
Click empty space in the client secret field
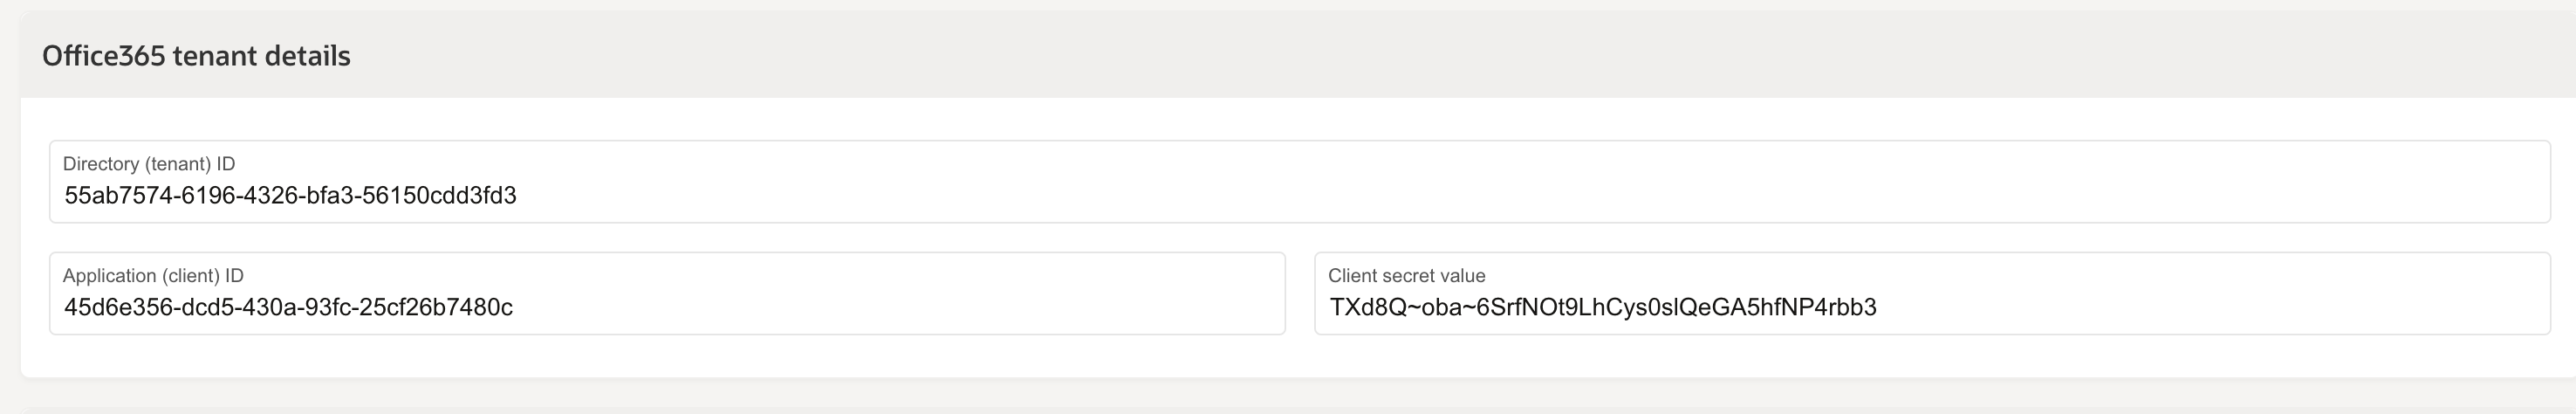[2200, 308]
